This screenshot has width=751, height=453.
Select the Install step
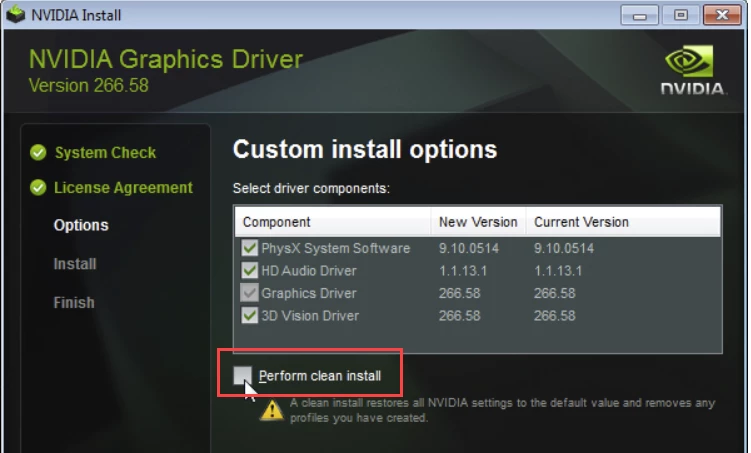(75, 264)
